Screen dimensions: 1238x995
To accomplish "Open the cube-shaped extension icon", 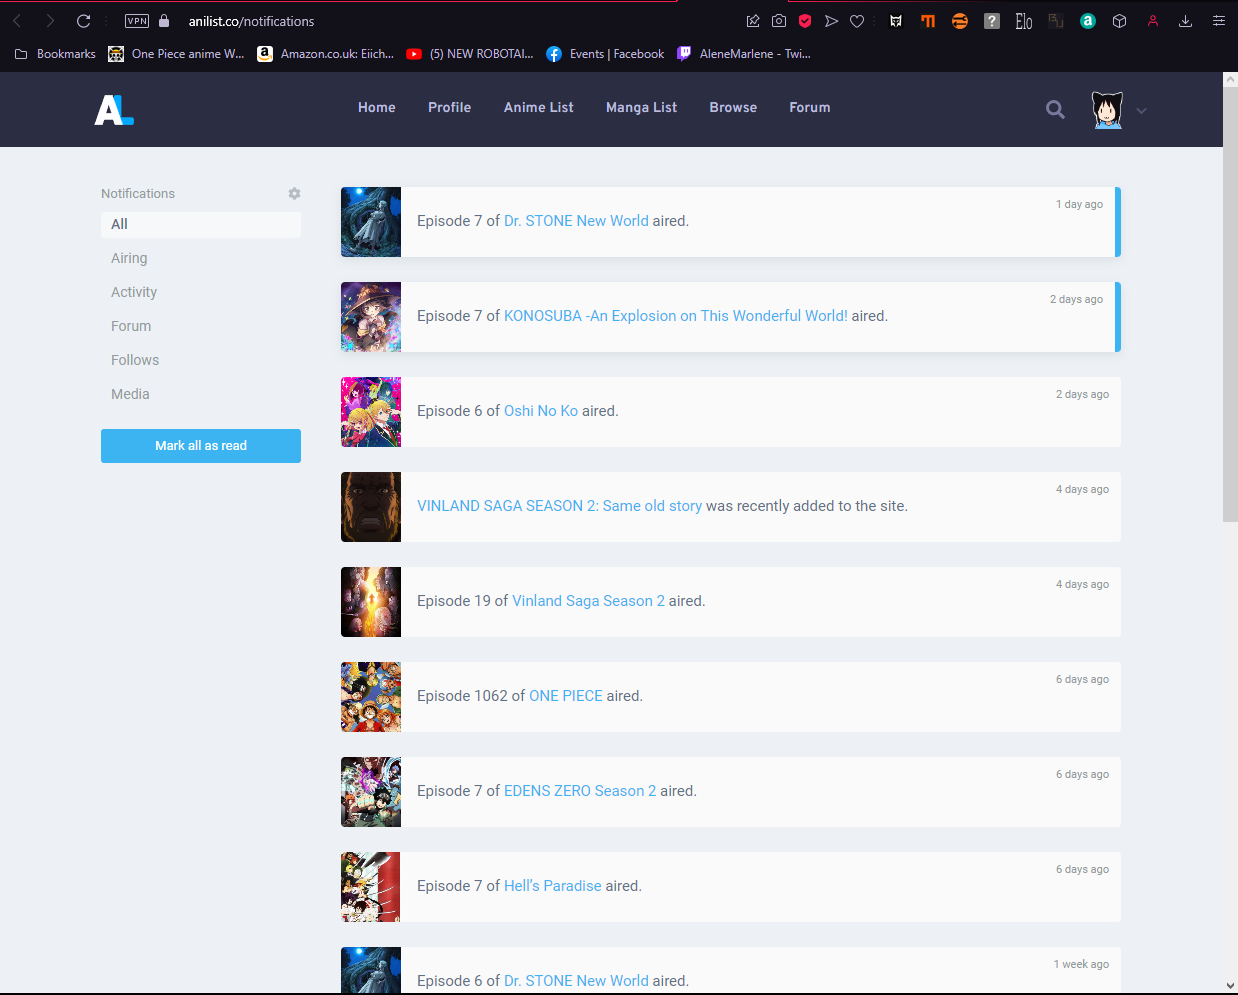I will point(1119,20).
